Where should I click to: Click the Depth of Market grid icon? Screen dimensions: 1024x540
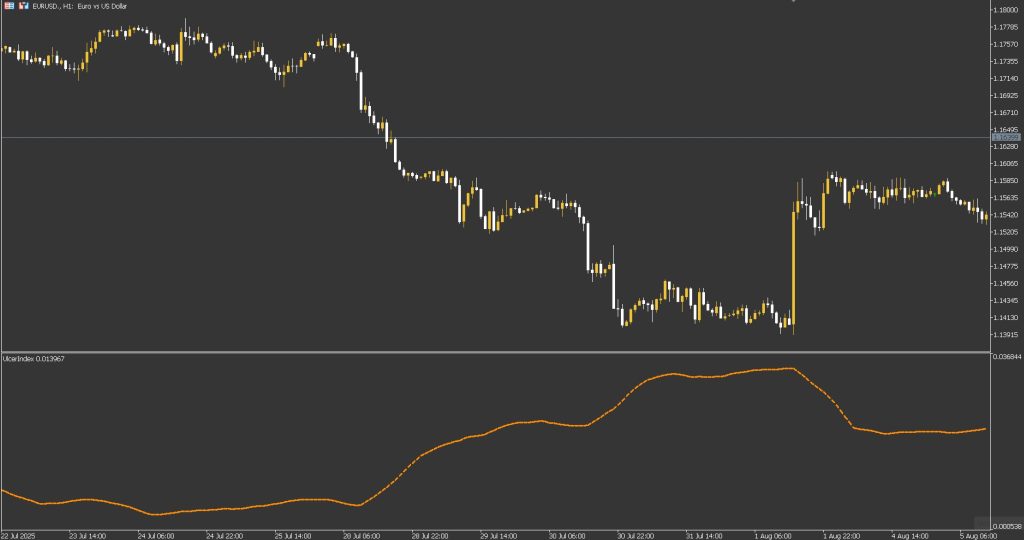click(9, 6)
